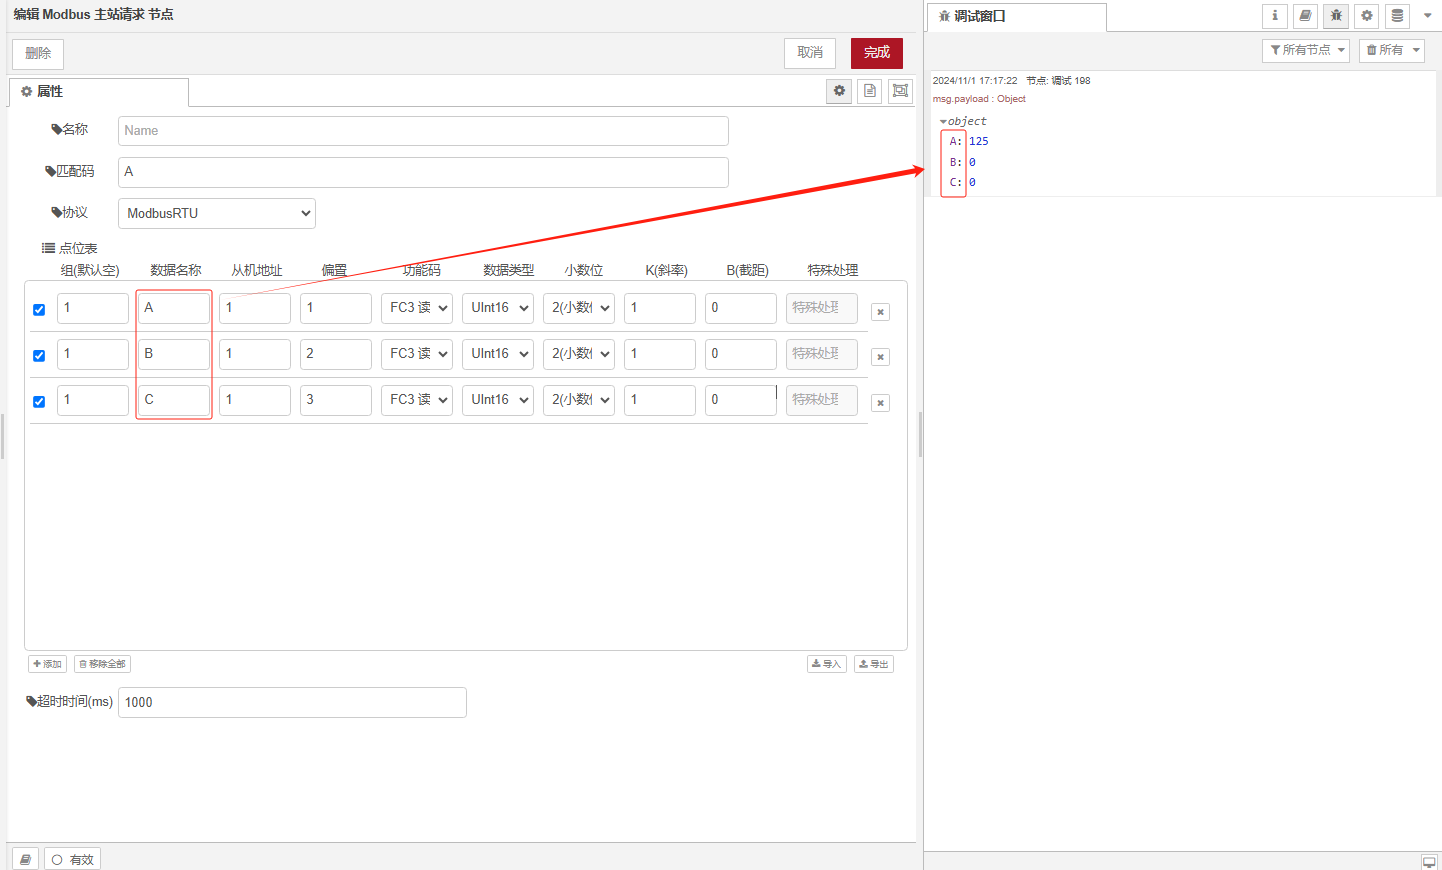Open the UInt16 data type dropdown in row B

point(498,354)
